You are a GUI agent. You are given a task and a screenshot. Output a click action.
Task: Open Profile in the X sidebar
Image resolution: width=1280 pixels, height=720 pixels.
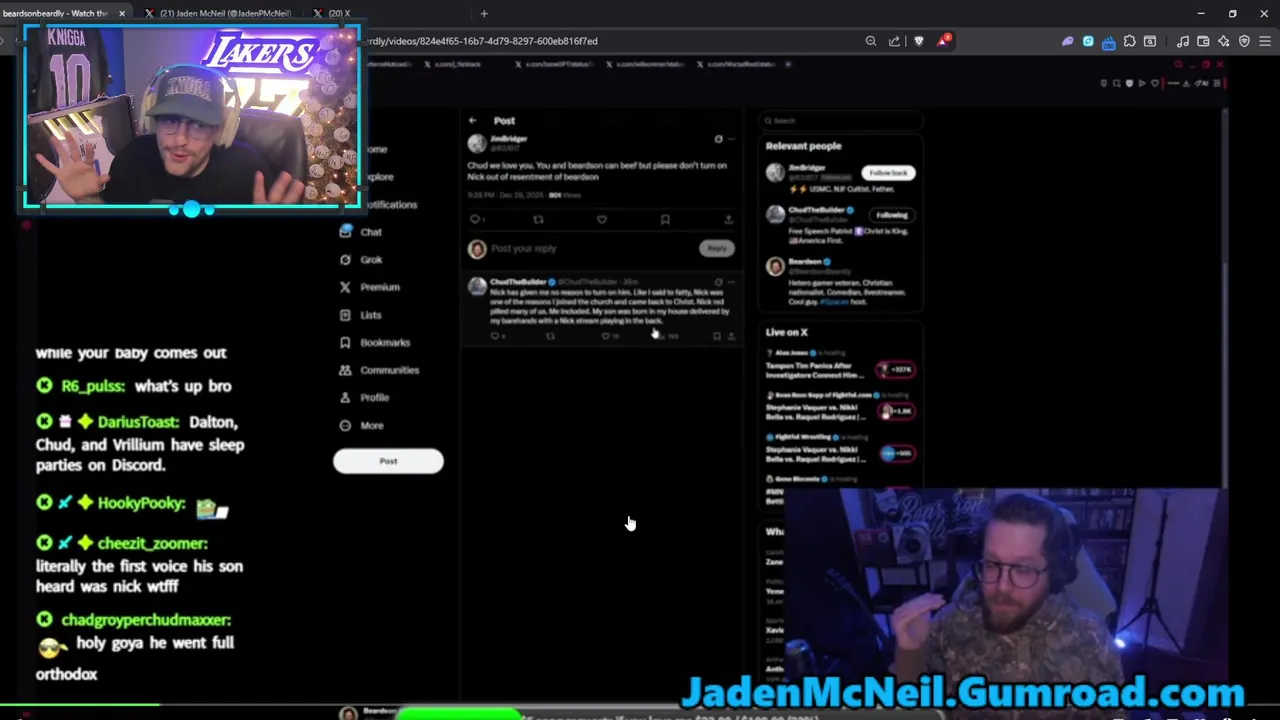pyautogui.click(x=364, y=397)
